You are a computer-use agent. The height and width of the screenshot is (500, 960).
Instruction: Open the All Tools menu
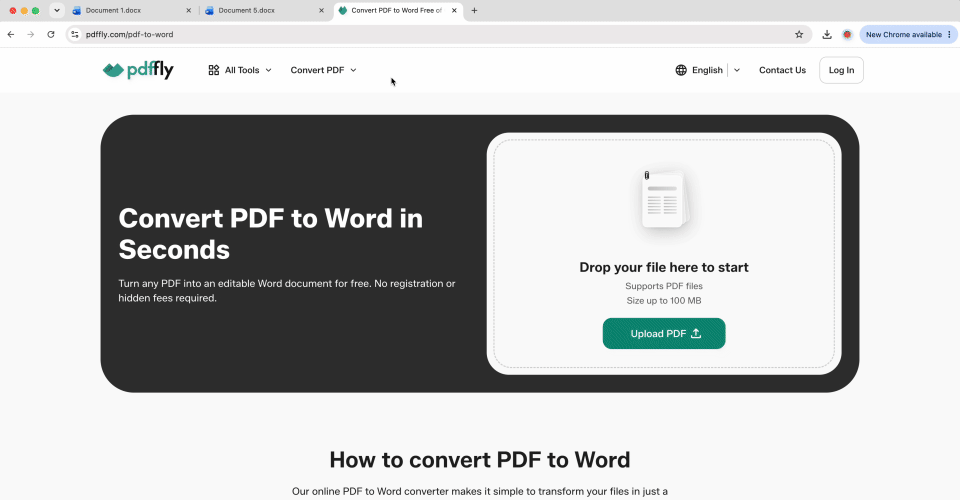click(239, 70)
